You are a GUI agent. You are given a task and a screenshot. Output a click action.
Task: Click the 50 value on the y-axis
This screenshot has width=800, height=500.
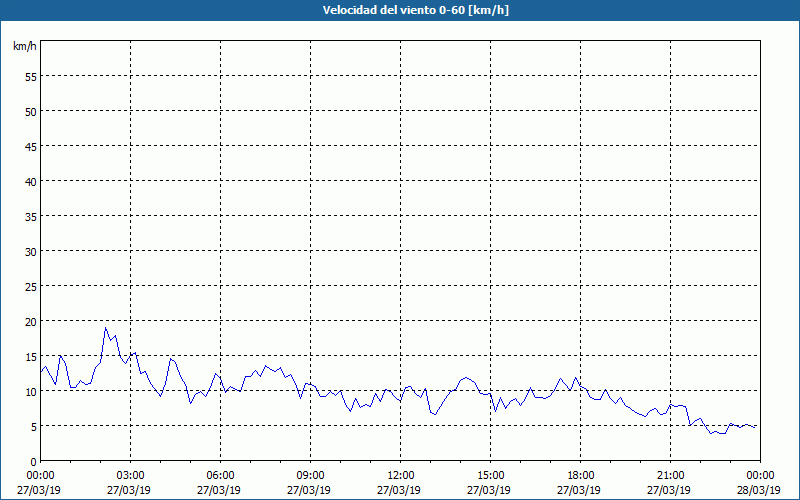(x=31, y=112)
